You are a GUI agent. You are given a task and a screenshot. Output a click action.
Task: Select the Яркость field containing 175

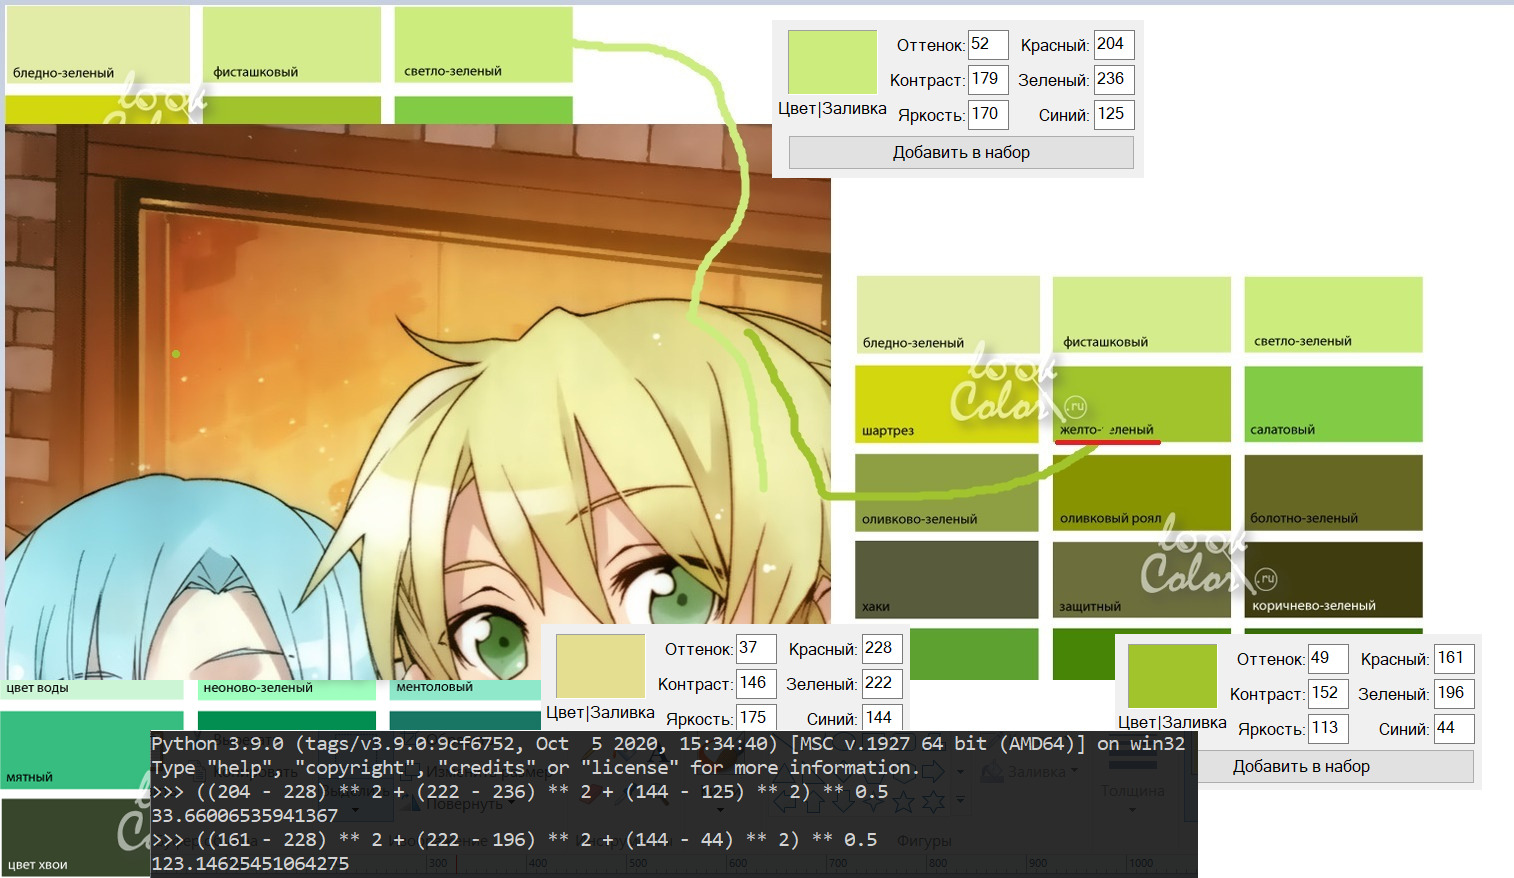pyautogui.click(x=755, y=718)
